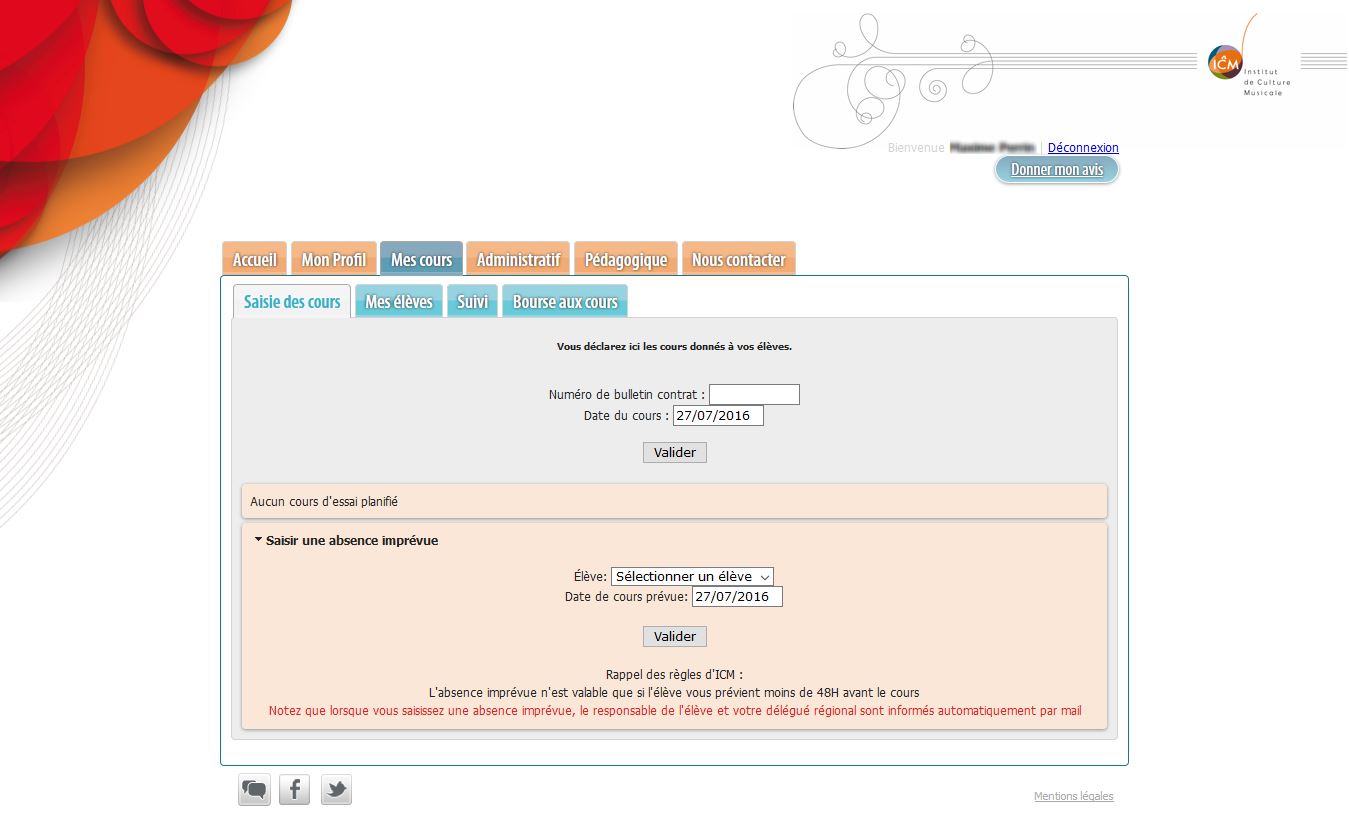Open the Nous contacter tab

coord(738,259)
